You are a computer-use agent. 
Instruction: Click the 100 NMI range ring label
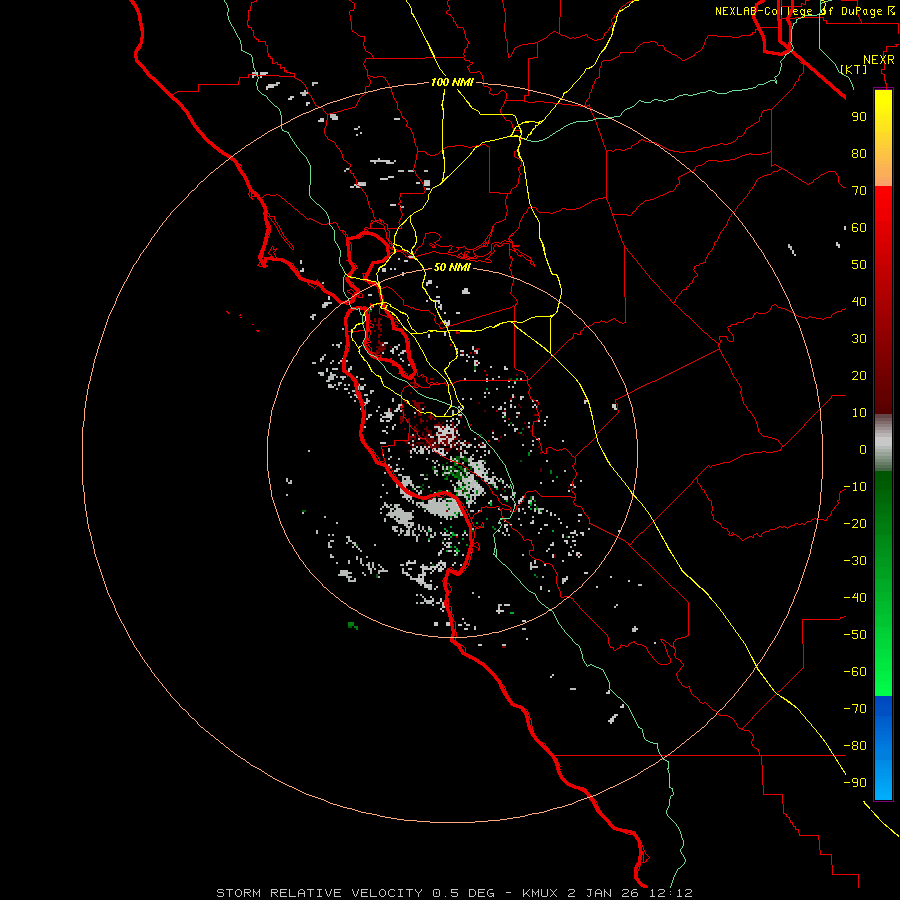[452, 82]
